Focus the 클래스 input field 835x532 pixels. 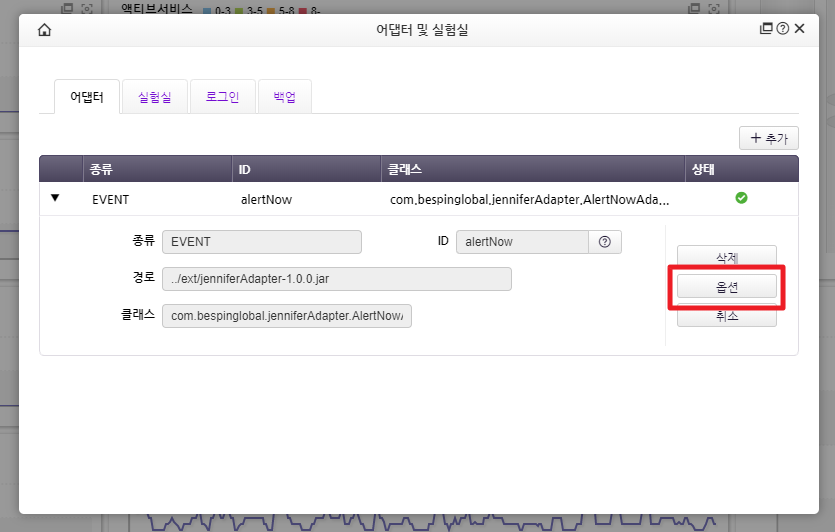point(286,316)
